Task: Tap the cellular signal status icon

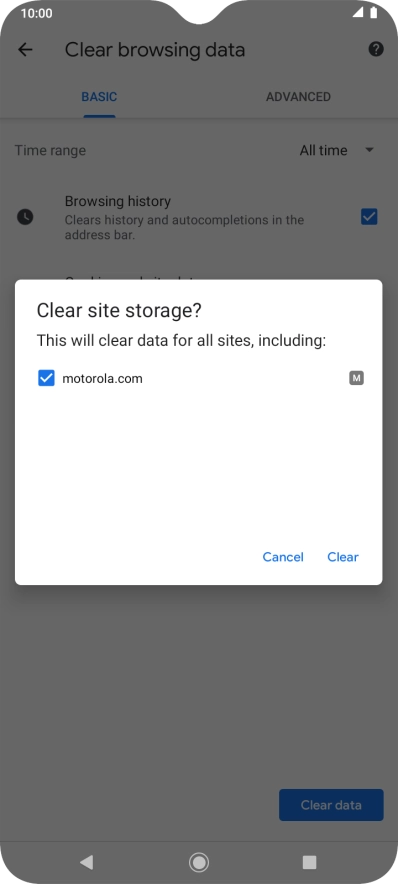Action: pos(358,12)
